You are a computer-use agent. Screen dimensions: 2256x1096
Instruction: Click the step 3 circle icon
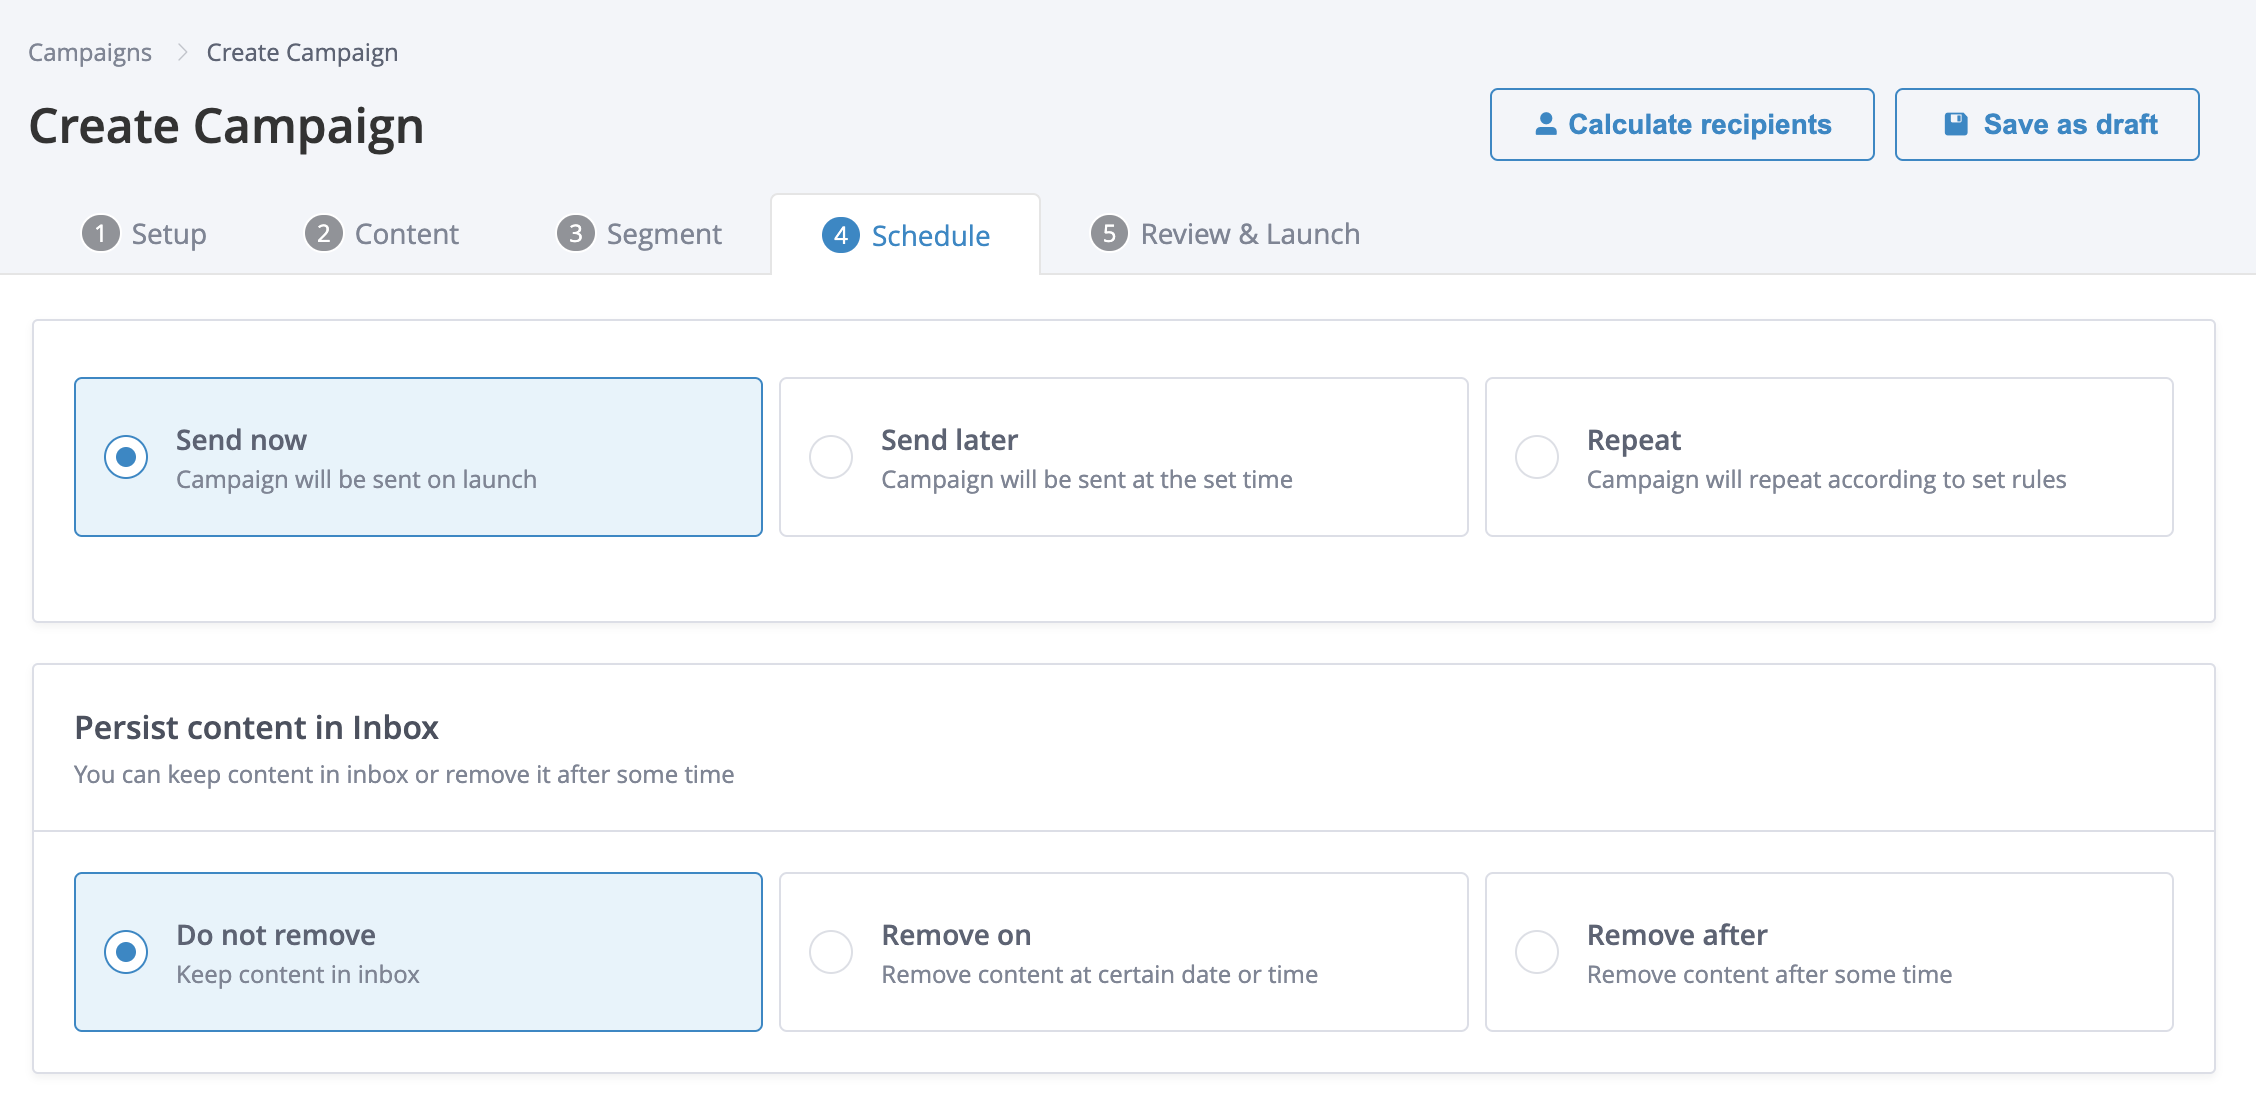point(575,234)
